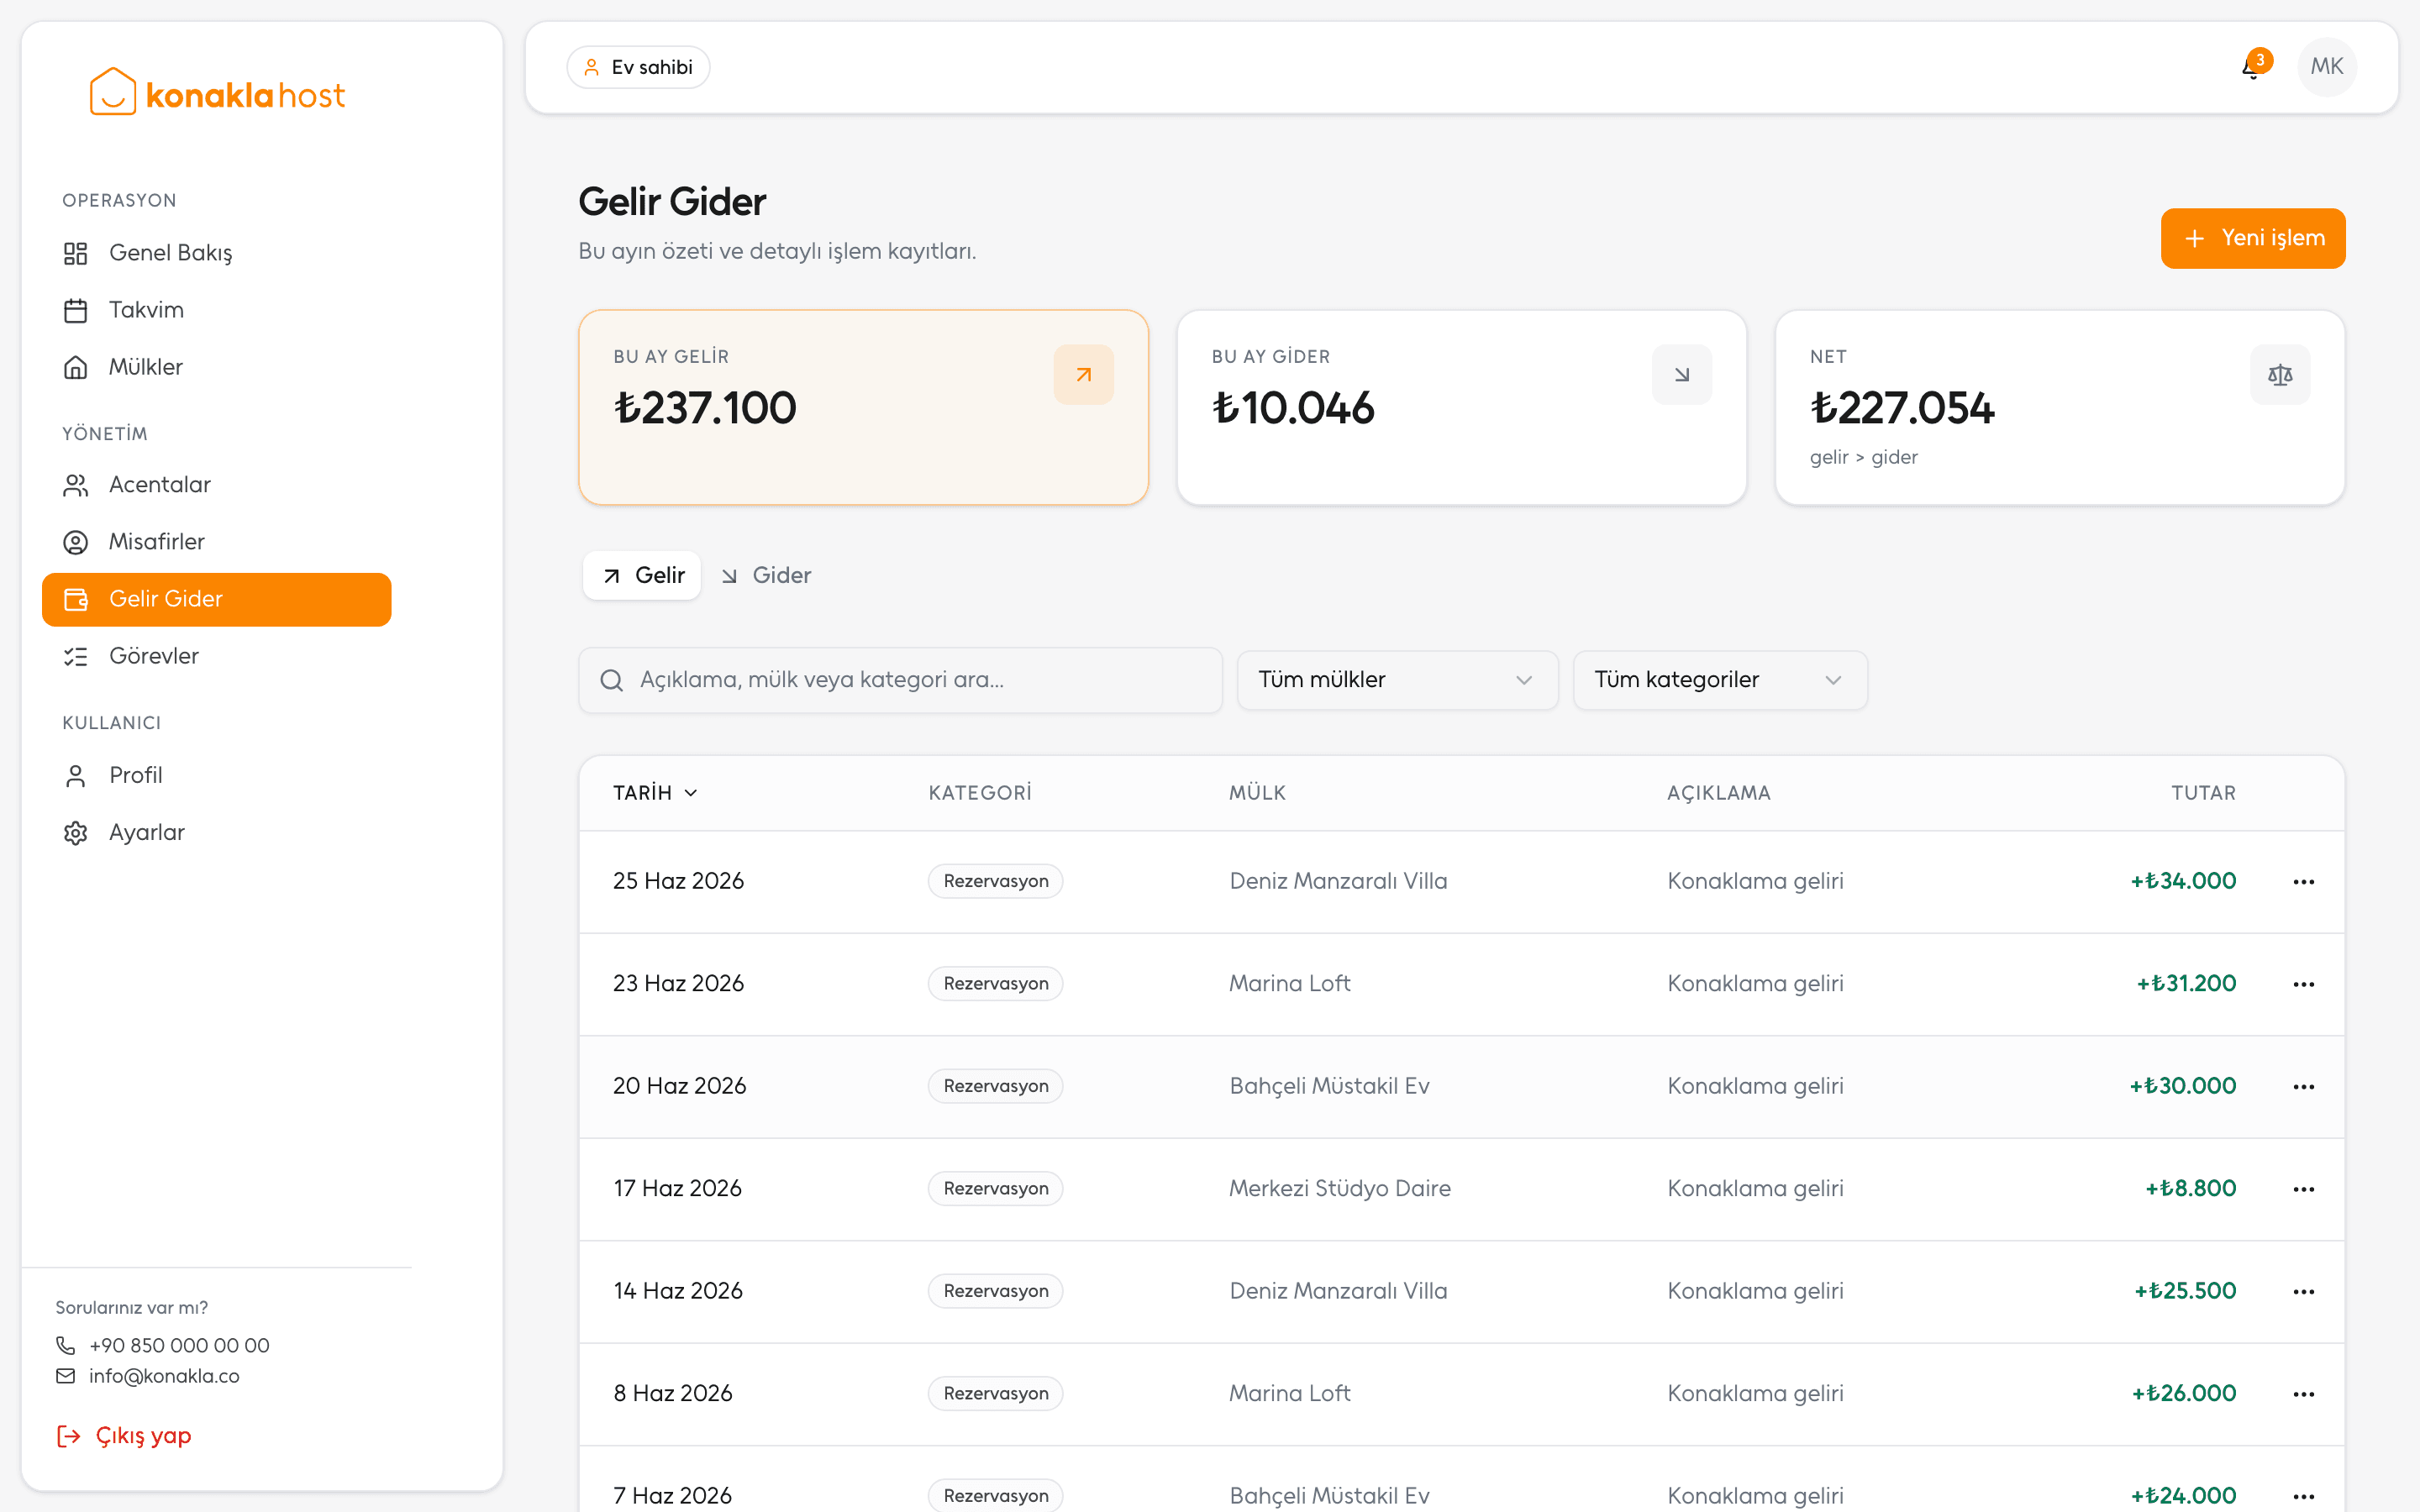Sort by the Tarih column header

655,793
